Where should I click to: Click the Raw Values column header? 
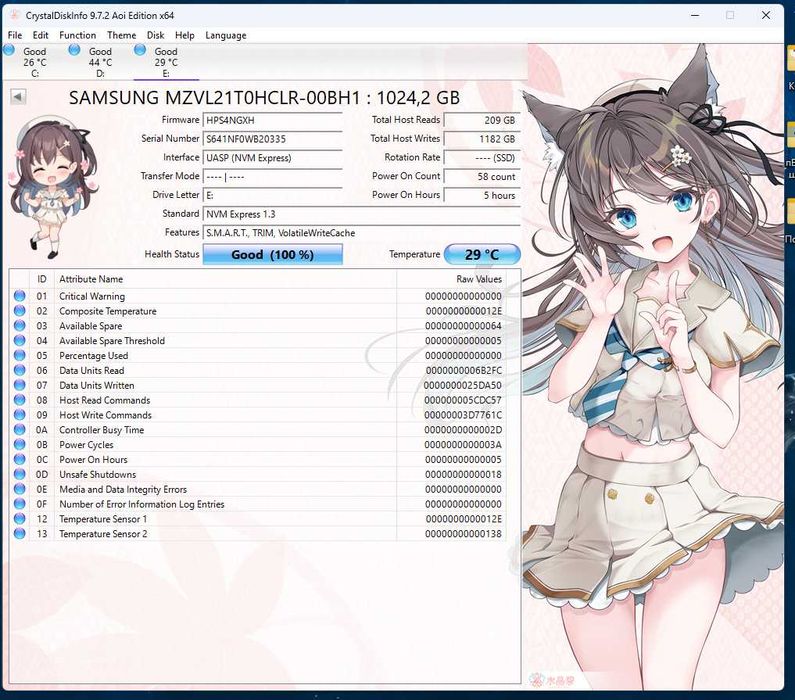pos(451,279)
